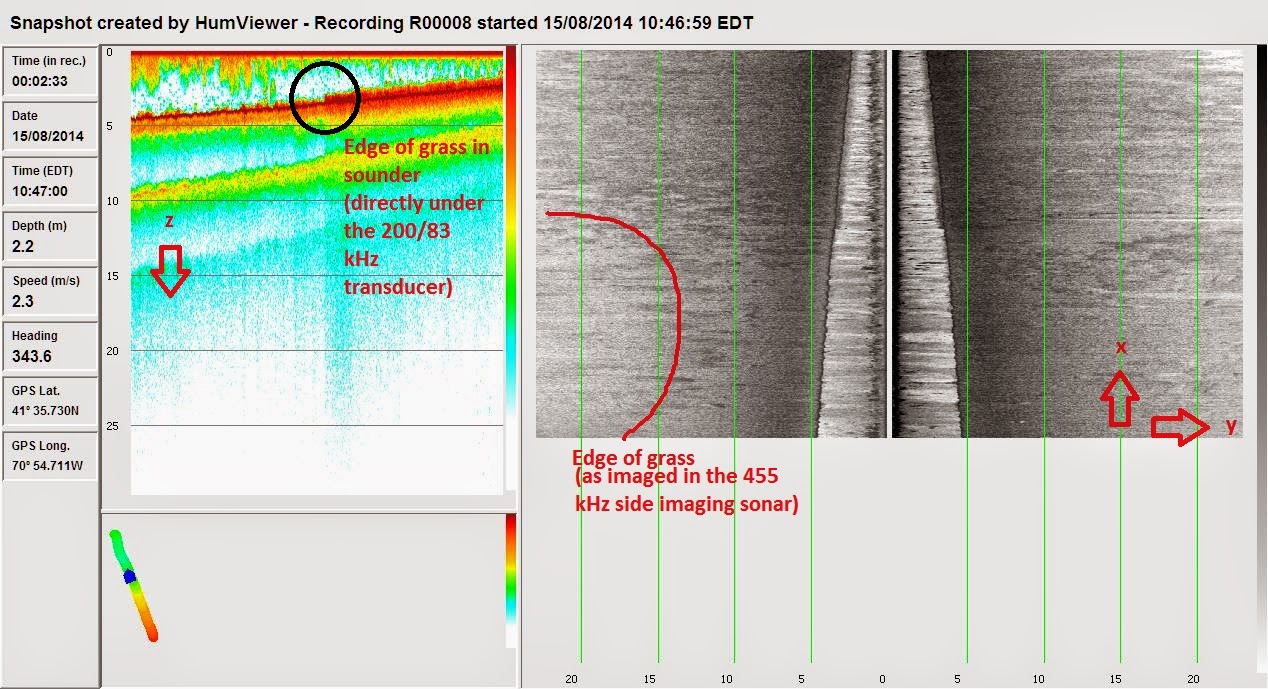Select the "Time (in rec.)" 00:02:33 field
This screenshot has width=1268, height=689.
point(50,71)
